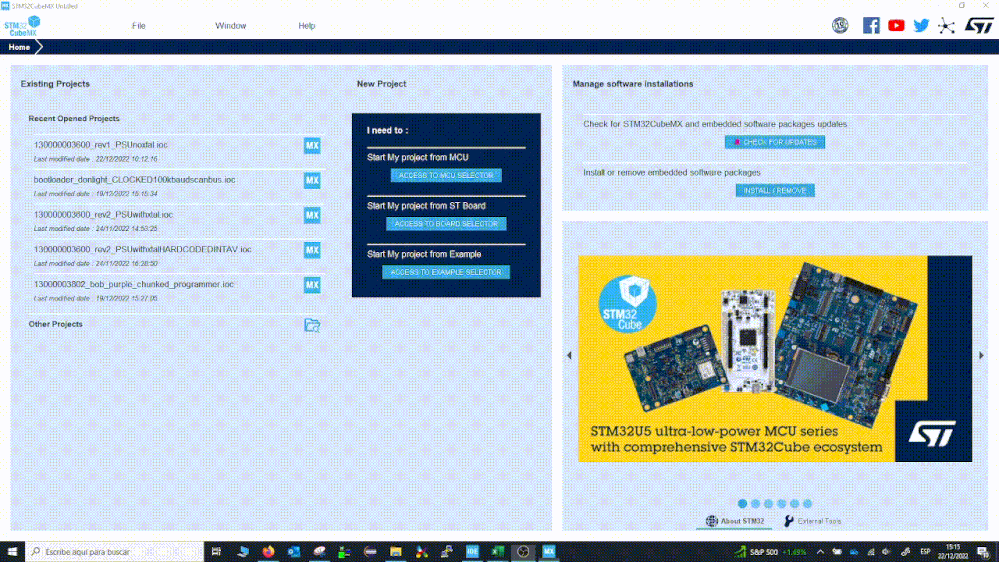Select the sixth banner carousel dot

coord(808,503)
